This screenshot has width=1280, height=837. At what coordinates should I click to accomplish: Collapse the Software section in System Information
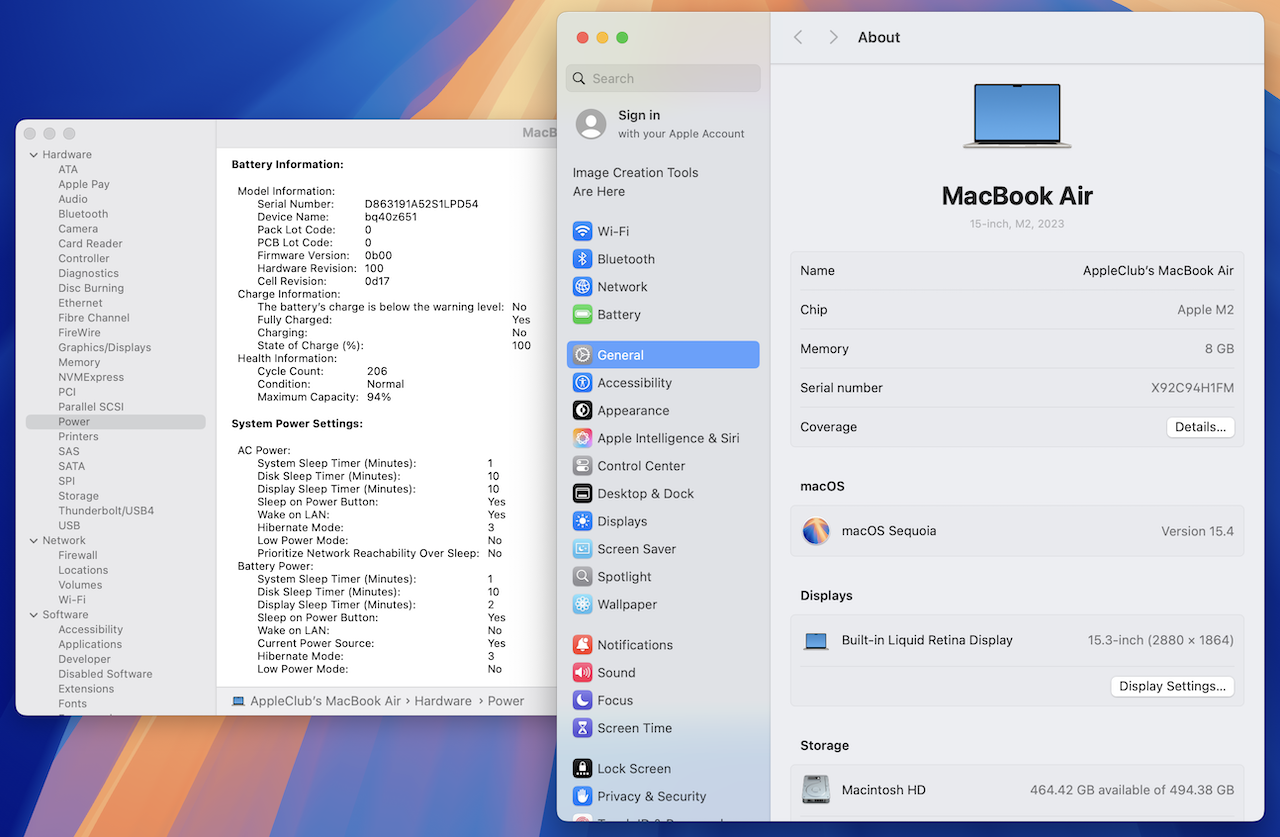(x=34, y=615)
